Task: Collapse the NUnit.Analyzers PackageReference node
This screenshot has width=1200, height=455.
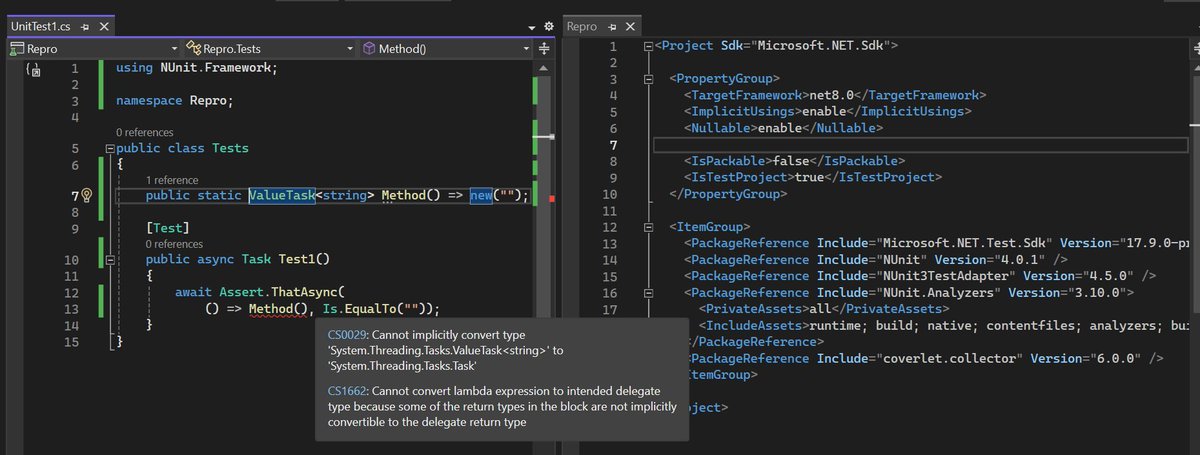Action: [x=649, y=293]
